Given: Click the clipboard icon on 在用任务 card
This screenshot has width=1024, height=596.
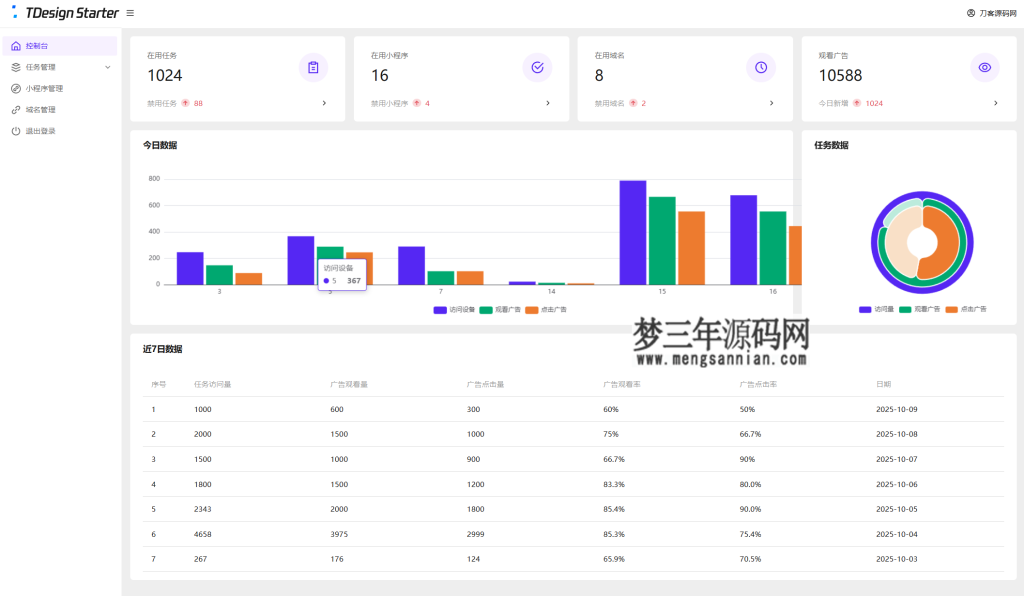Looking at the screenshot, I should [x=313, y=67].
